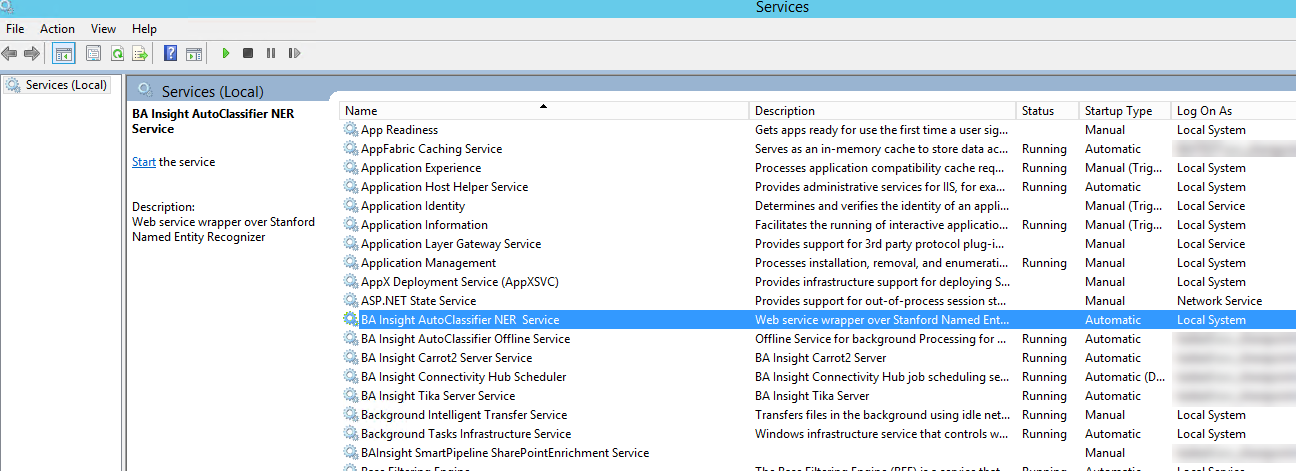Click the Export List toolbar icon
The height and width of the screenshot is (471, 1296).
140,53
